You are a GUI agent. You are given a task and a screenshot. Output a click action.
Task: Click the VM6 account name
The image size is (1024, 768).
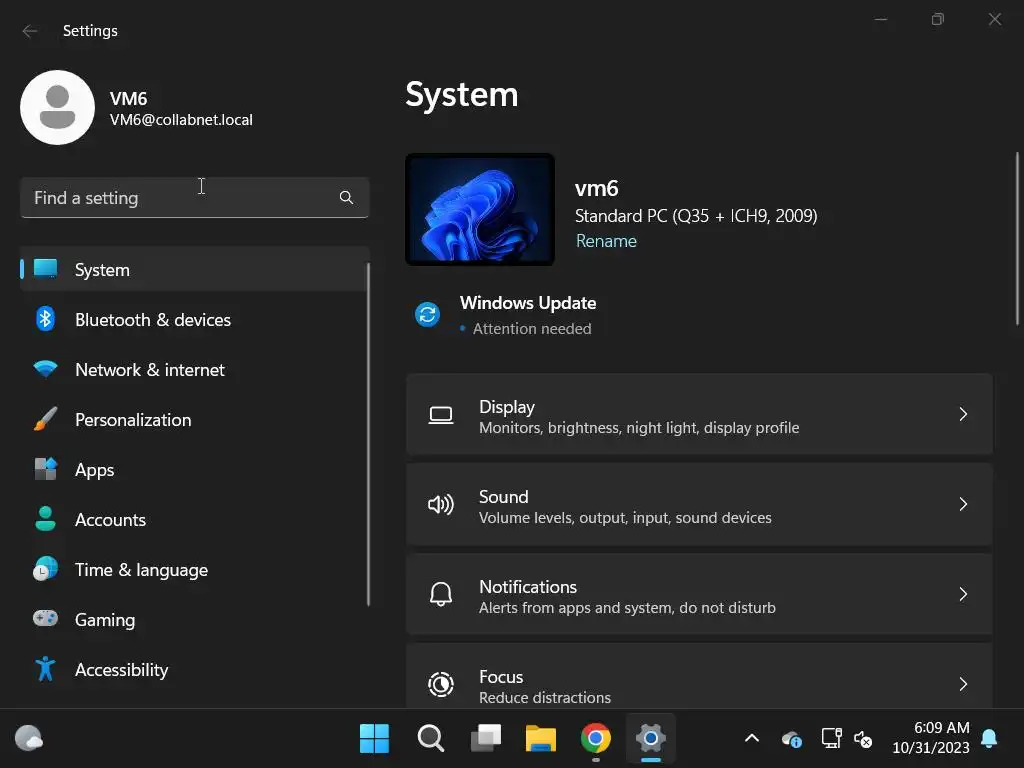tap(129, 99)
